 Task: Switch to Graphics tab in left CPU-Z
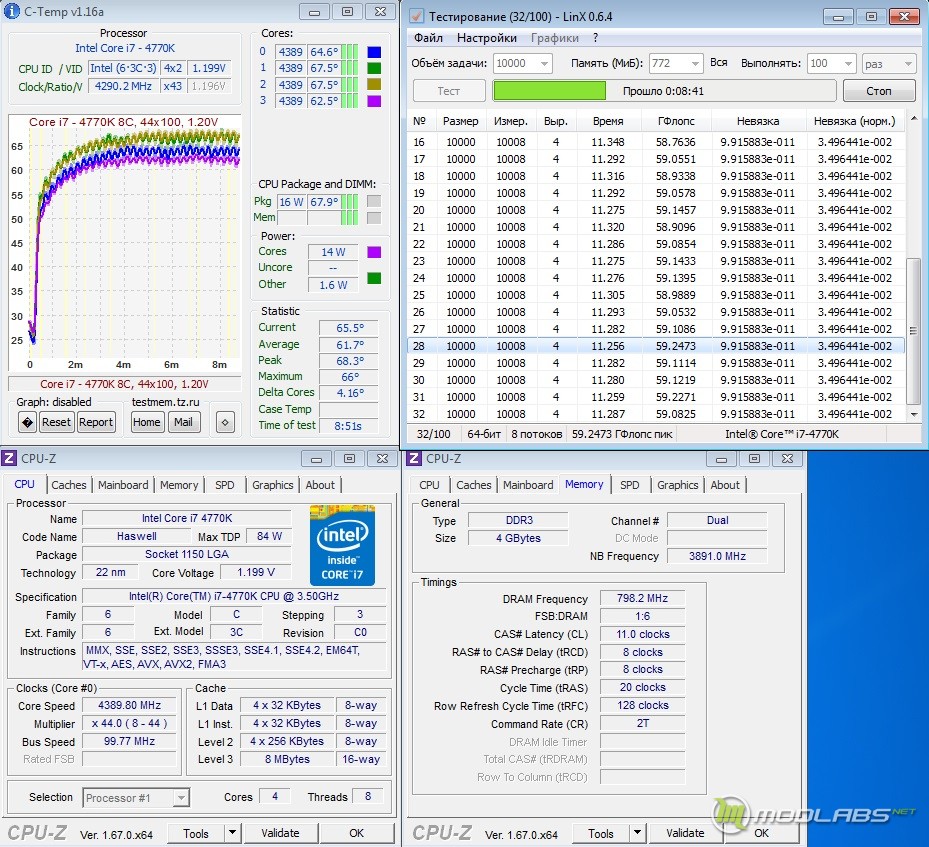273,485
